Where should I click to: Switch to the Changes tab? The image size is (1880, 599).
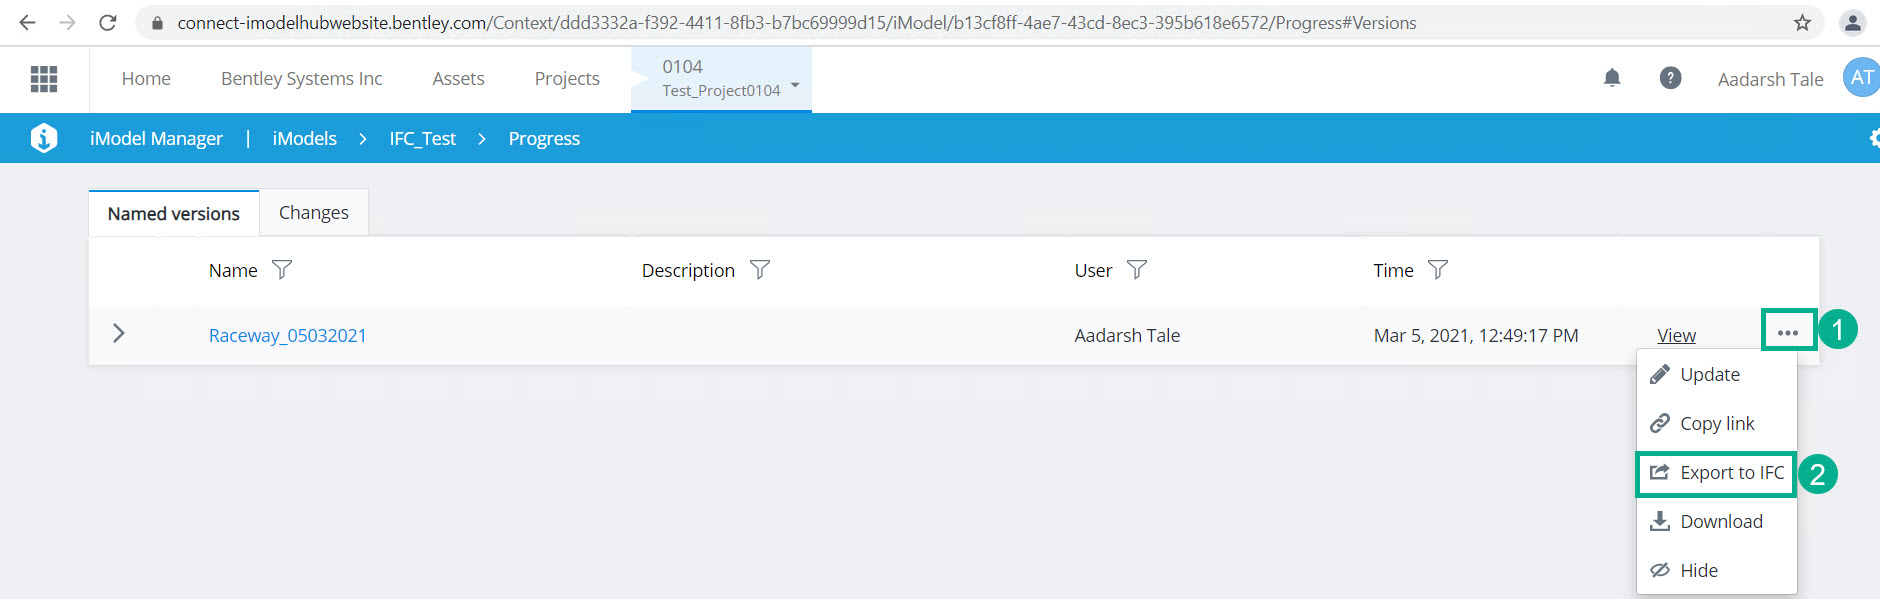pyautogui.click(x=314, y=213)
